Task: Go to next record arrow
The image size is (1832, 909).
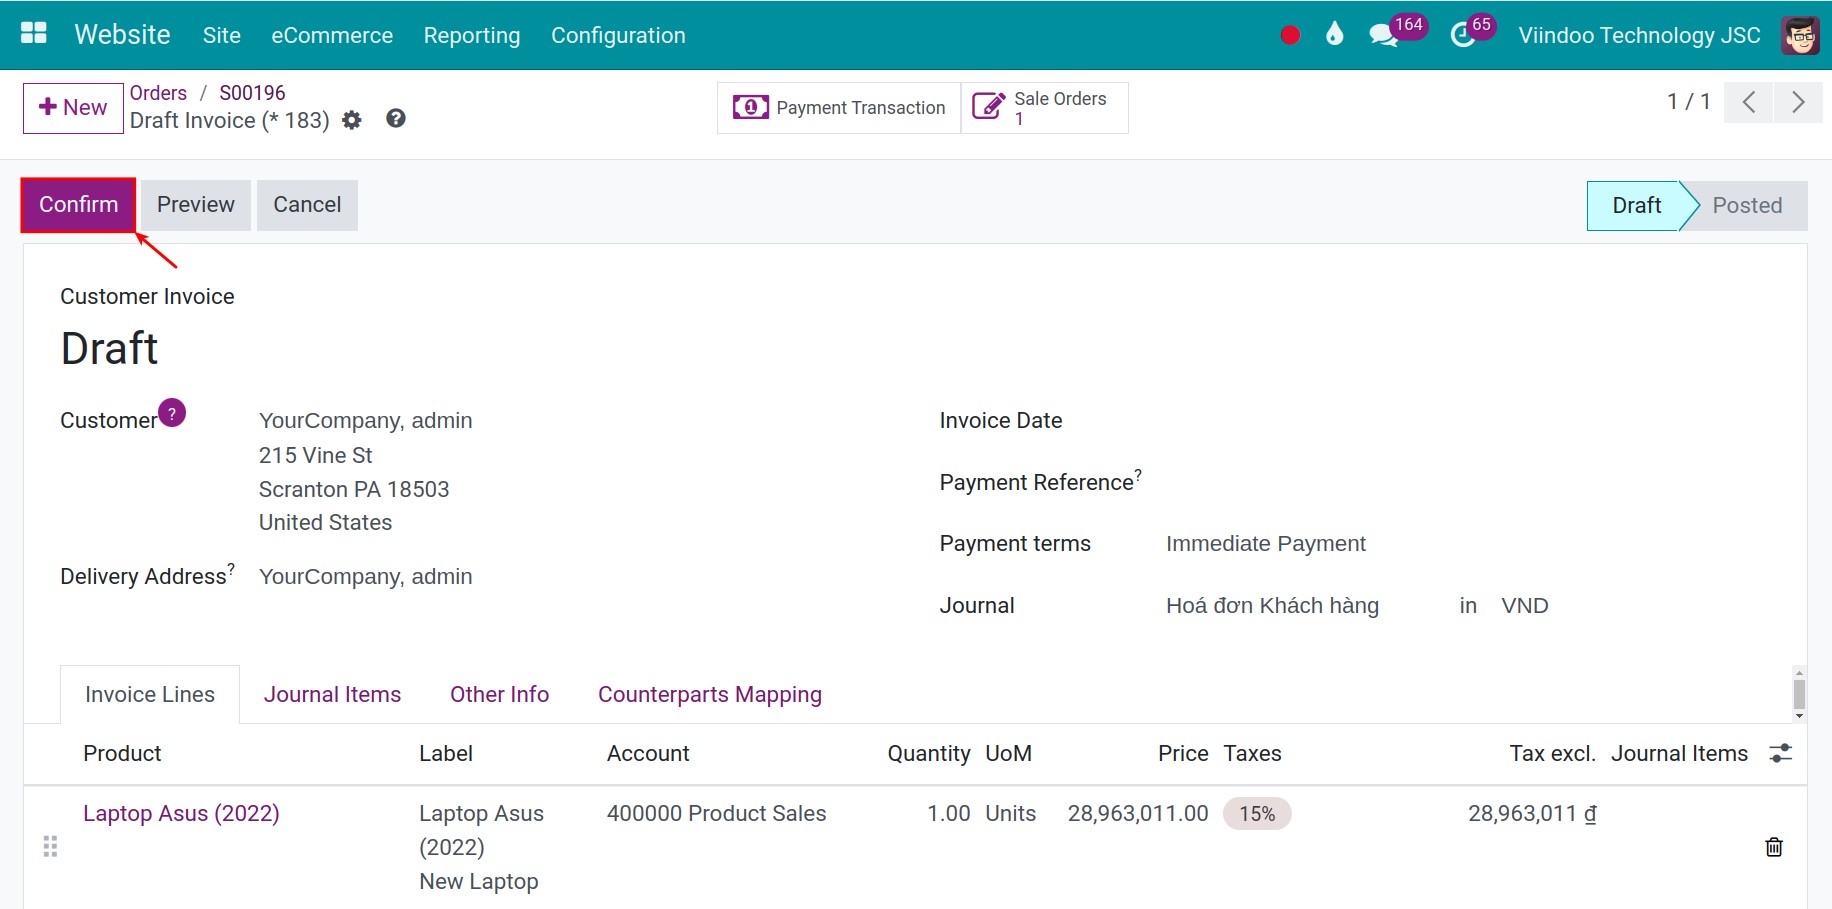Action: [x=1798, y=102]
